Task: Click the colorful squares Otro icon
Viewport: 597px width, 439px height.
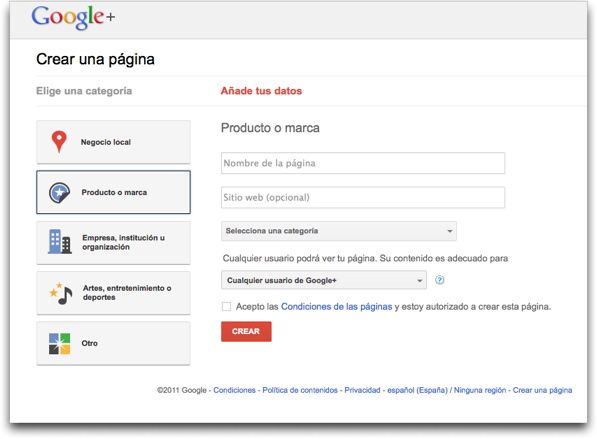Action: click(x=59, y=343)
